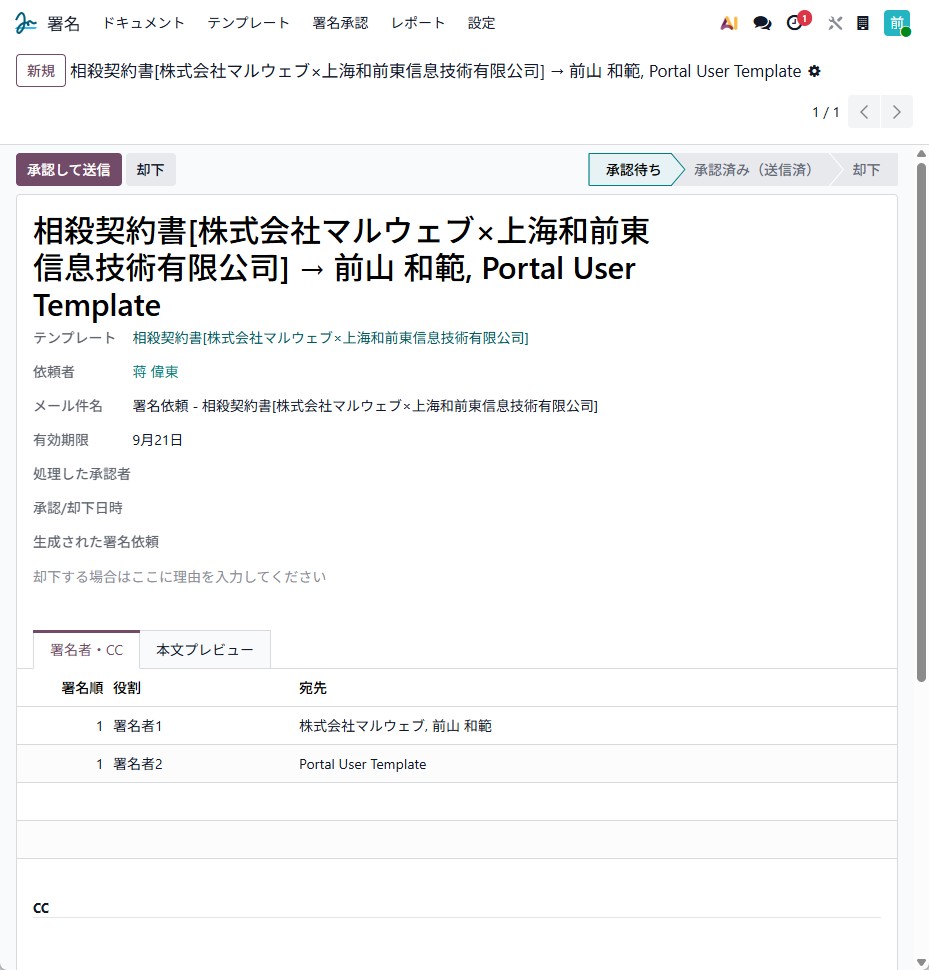Click the 新規 button

(x=41, y=71)
